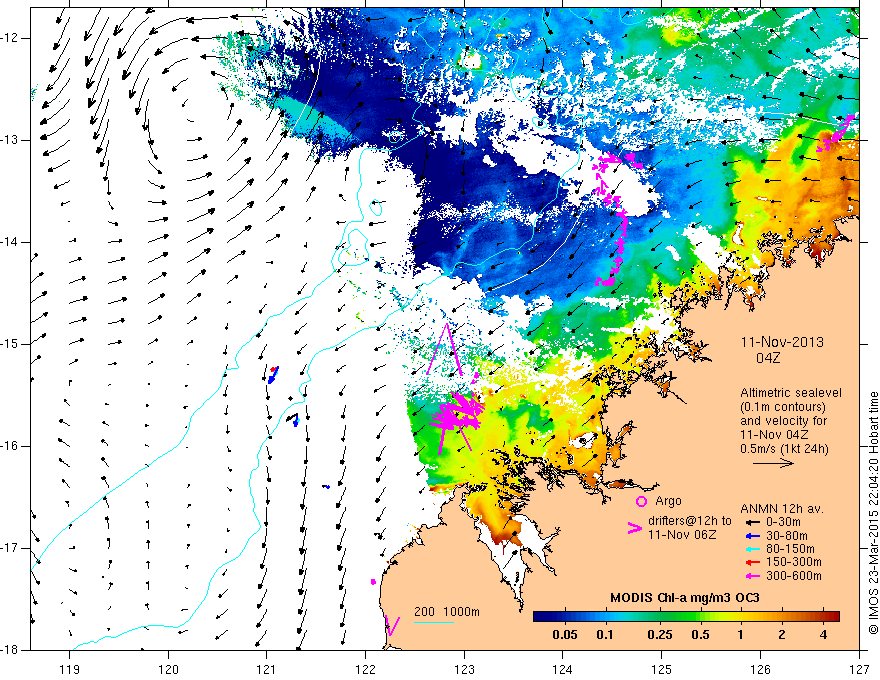Click the '123' longitude axis label
The width and height of the screenshot is (880, 680).
point(464,670)
